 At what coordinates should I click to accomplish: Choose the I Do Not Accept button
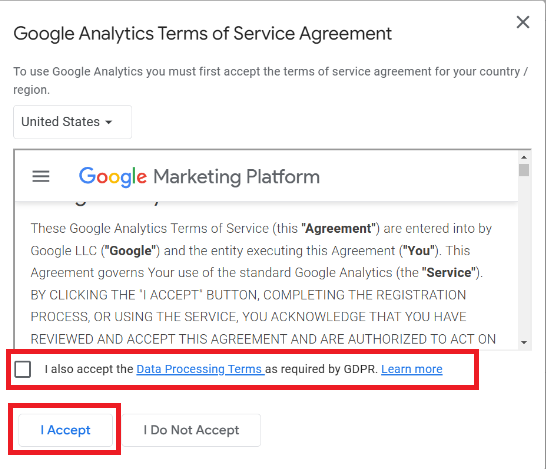coord(191,430)
